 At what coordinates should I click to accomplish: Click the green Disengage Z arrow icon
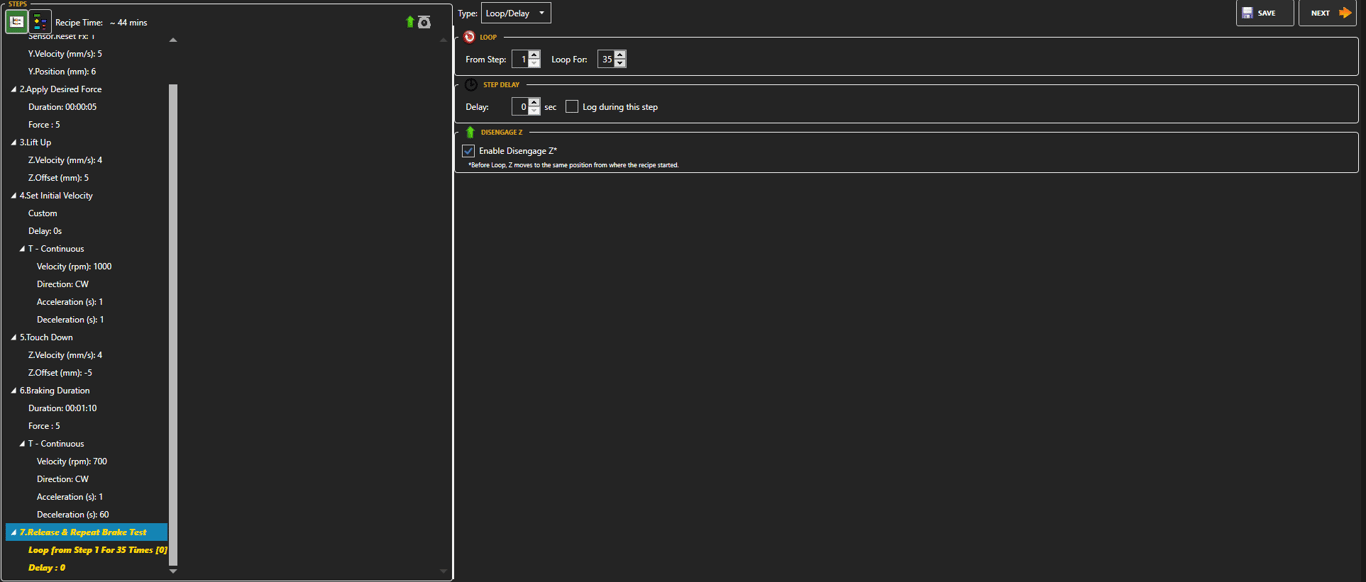[x=470, y=132]
